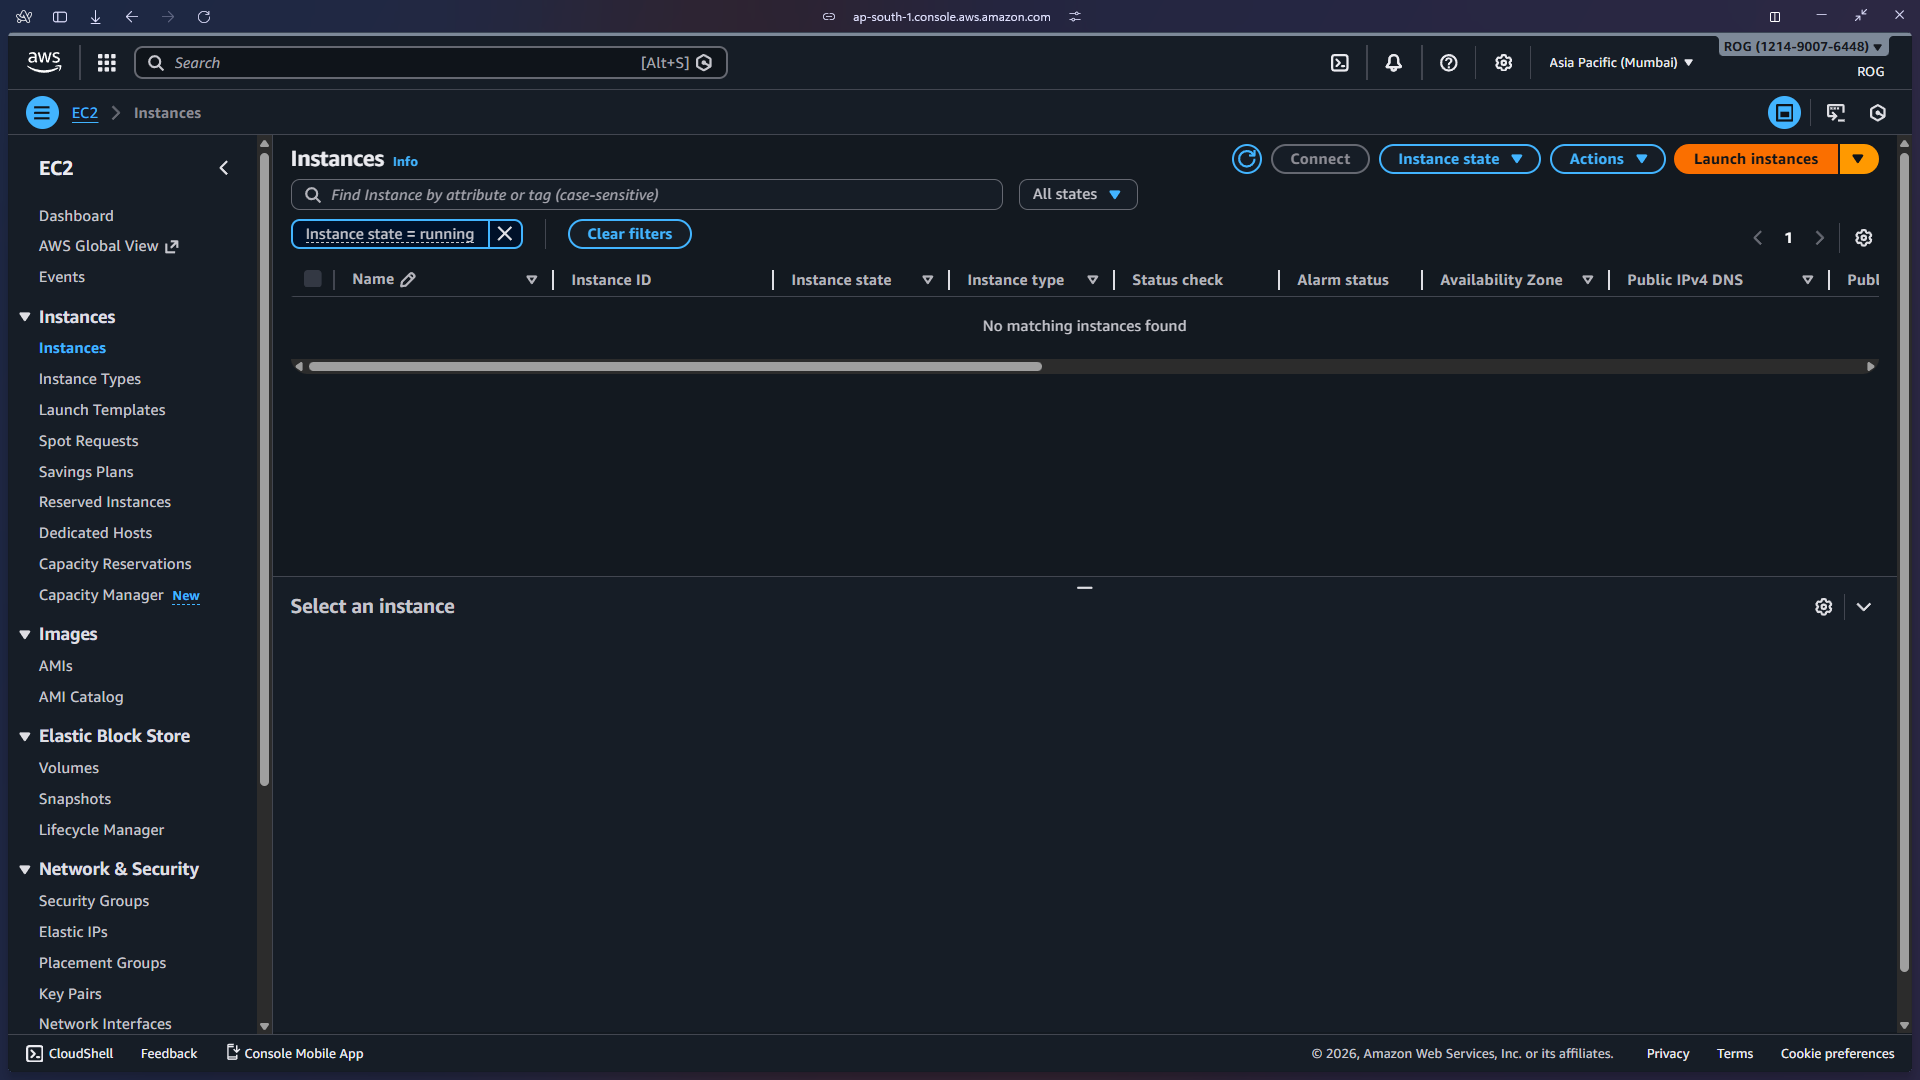Click the AWS home logo

pyautogui.click(x=43, y=61)
